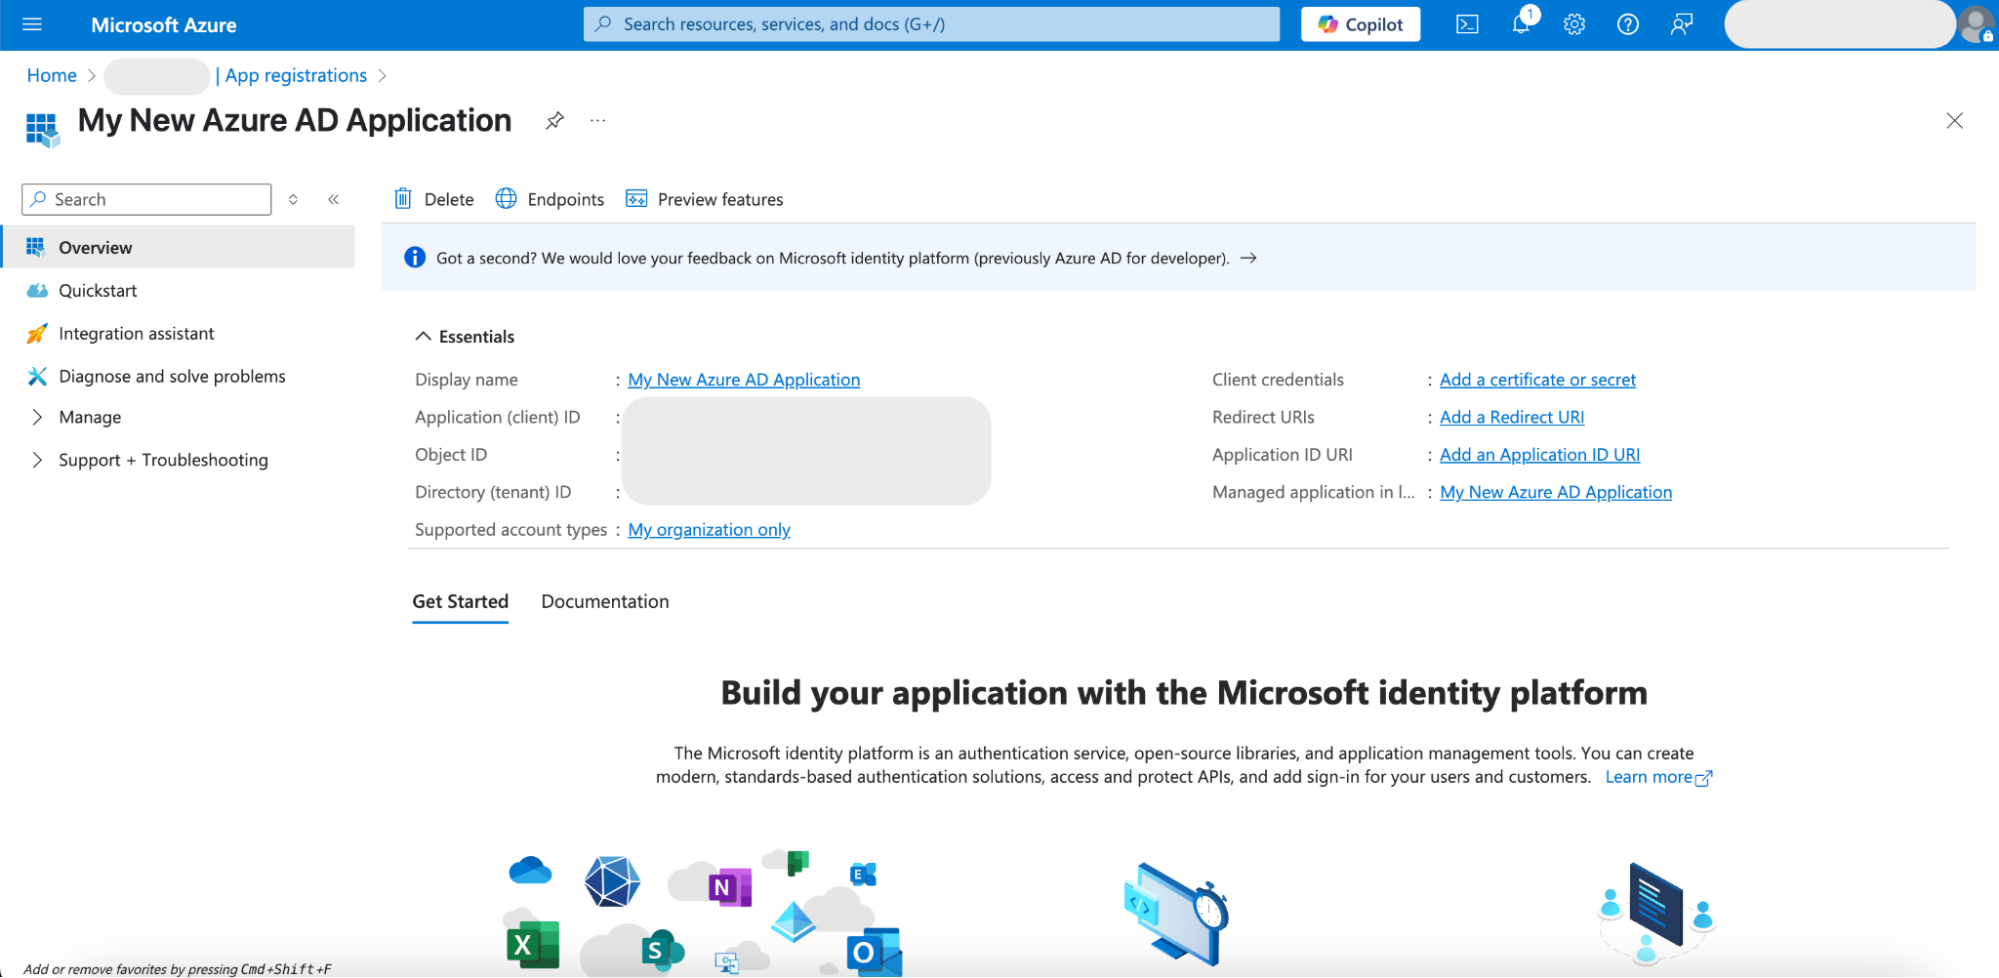
Task: Open Cloud Shell from the top bar
Action: pos(1467,24)
